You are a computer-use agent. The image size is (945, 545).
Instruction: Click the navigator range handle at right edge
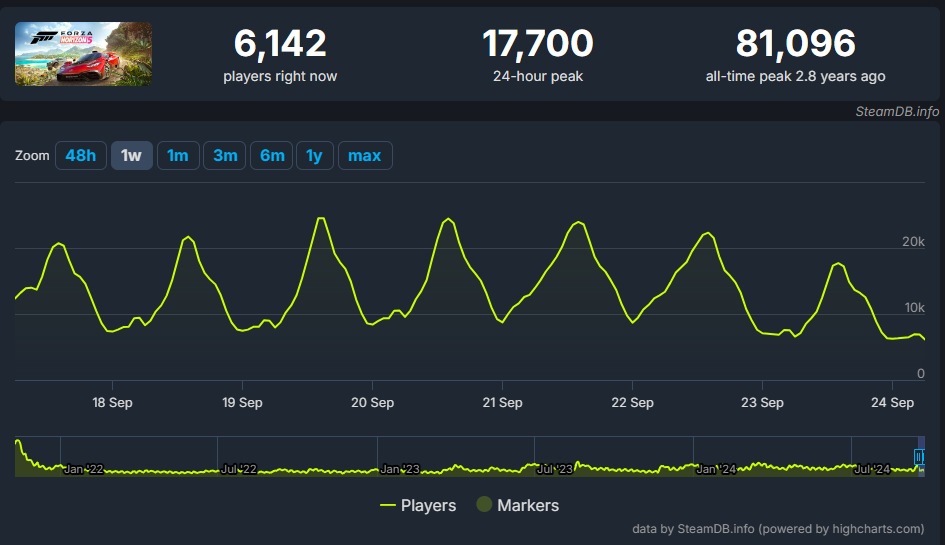point(919,456)
